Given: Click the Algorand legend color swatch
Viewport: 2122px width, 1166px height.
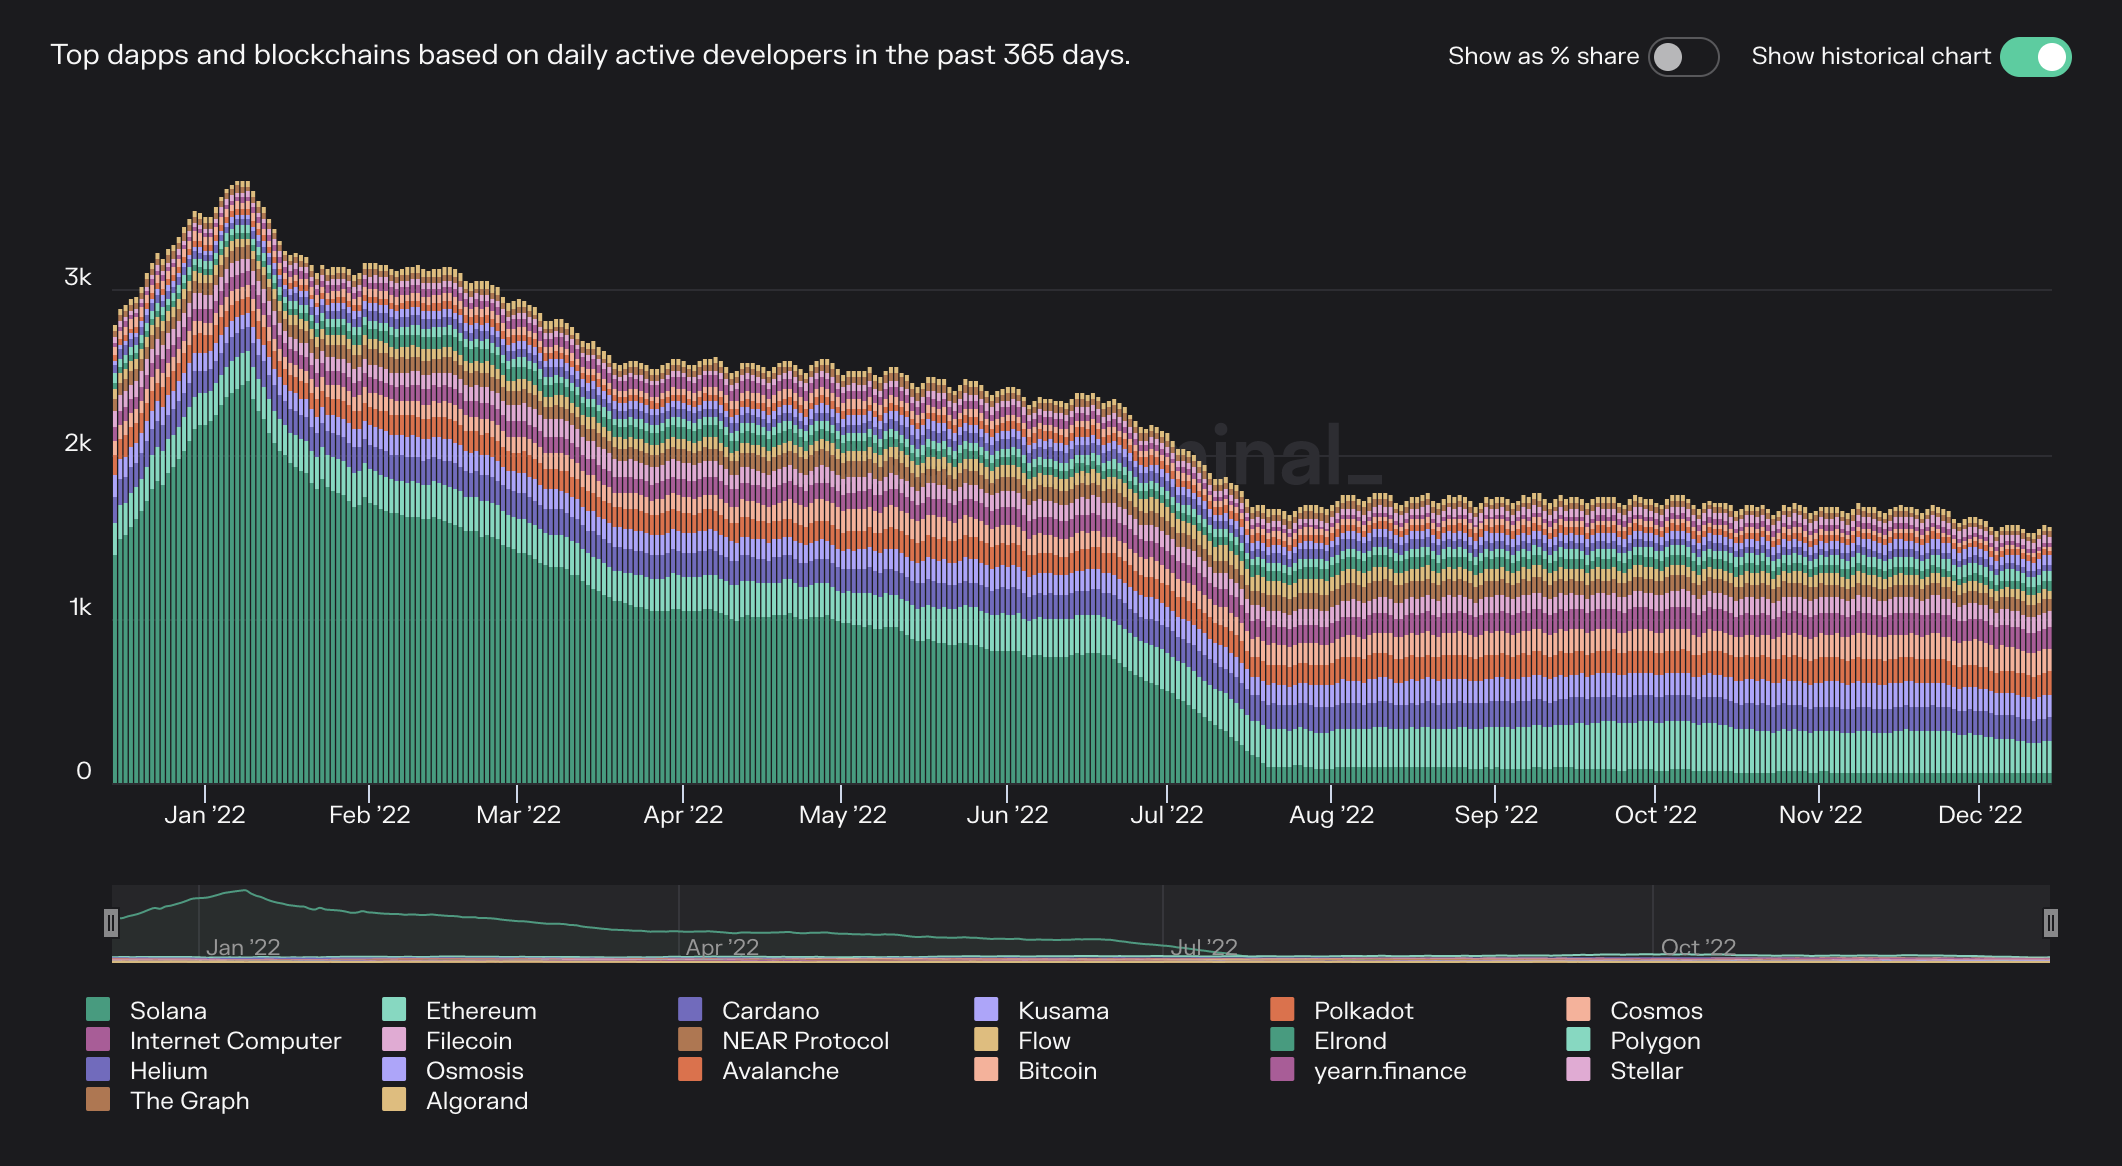Looking at the screenshot, I should (x=394, y=1099).
